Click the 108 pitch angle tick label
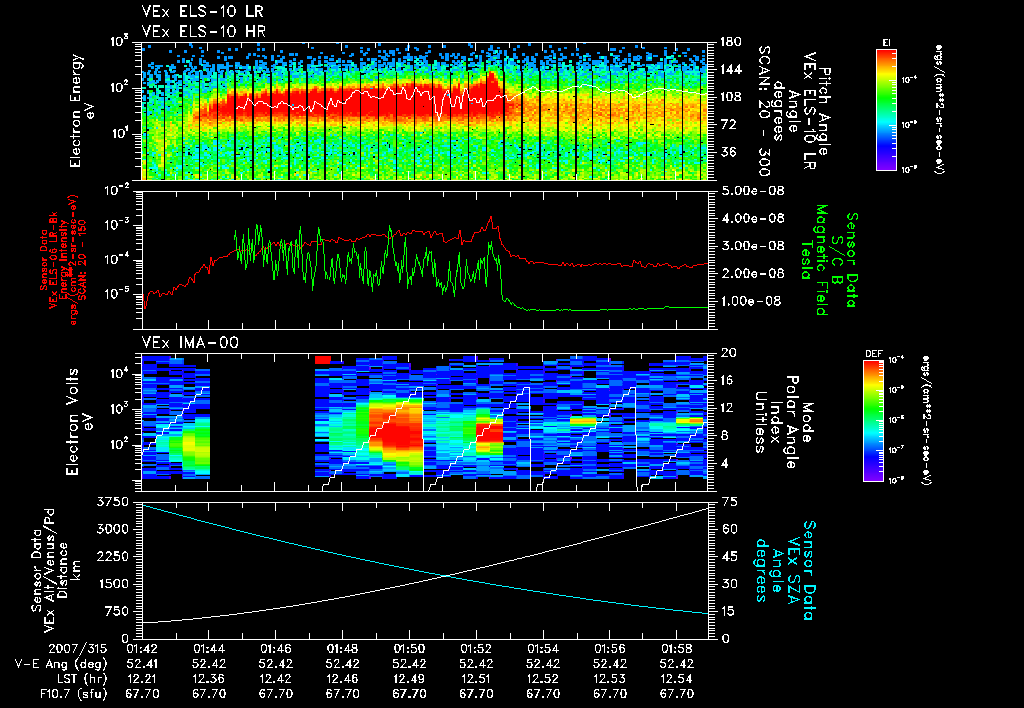Image resolution: width=1024 pixels, height=708 pixels. tap(731, 97)
